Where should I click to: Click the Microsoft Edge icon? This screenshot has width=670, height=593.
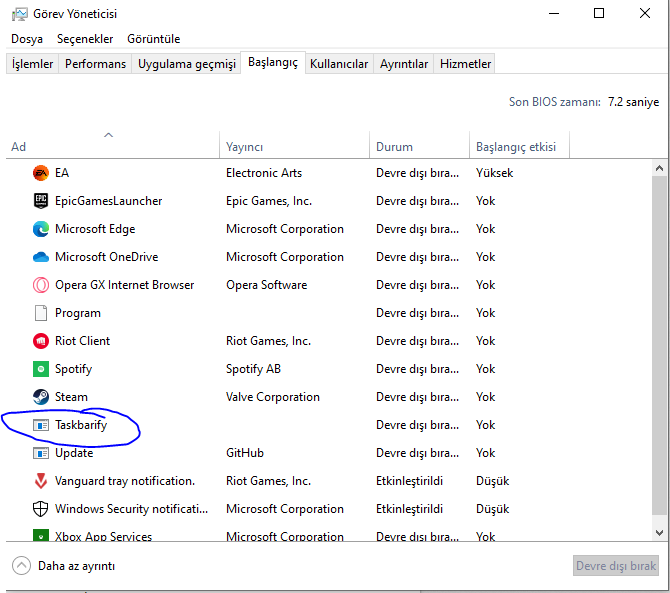coord(41,229)
